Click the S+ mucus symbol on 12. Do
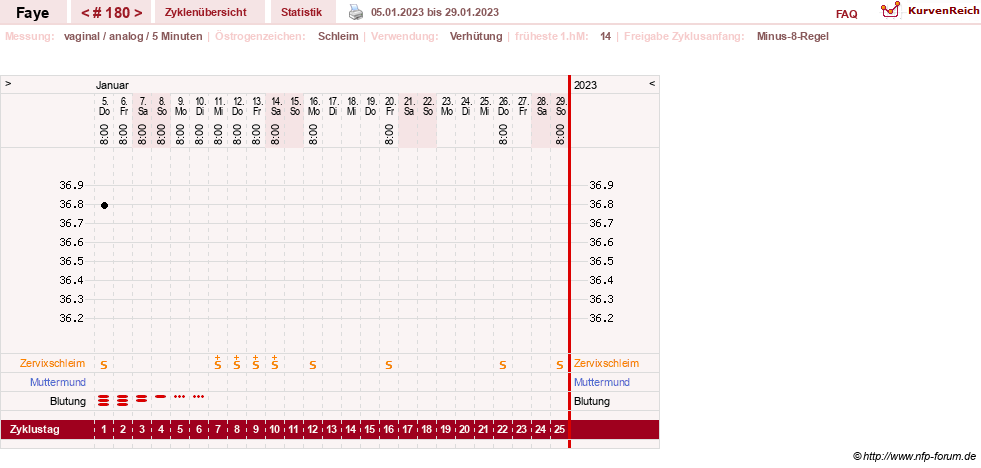Image resolution: width=981 pixels, height=468 pixels. point(236,362)
